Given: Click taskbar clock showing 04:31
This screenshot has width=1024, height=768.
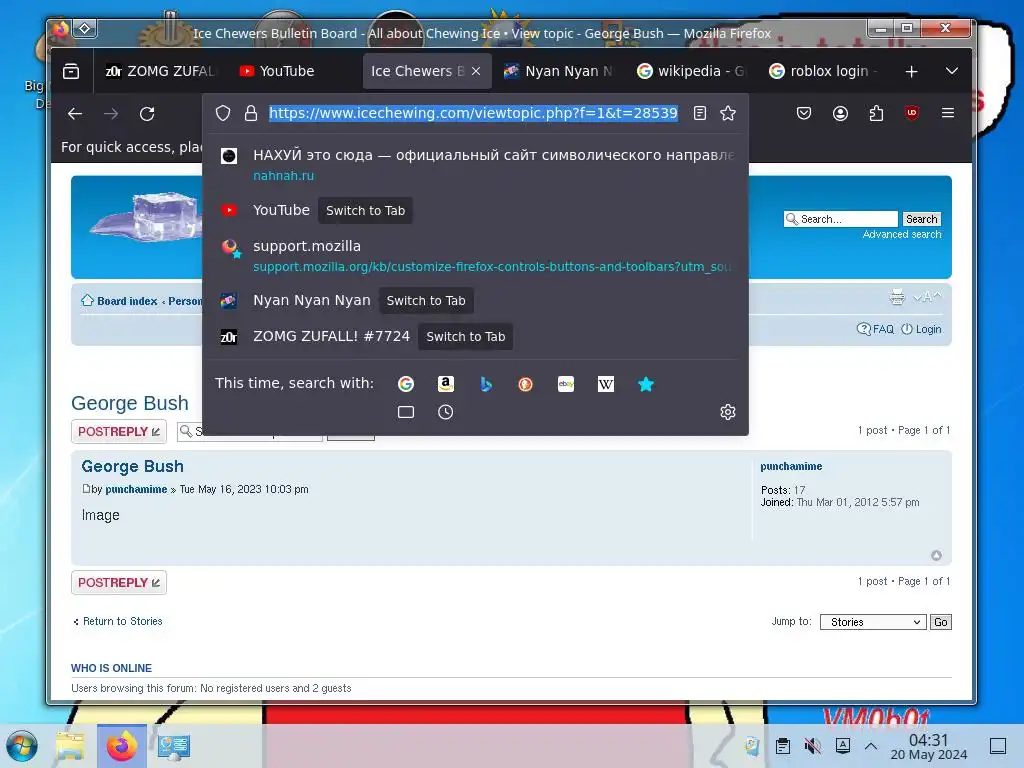Looking at the screenshot, I should (x=929, y=747).
